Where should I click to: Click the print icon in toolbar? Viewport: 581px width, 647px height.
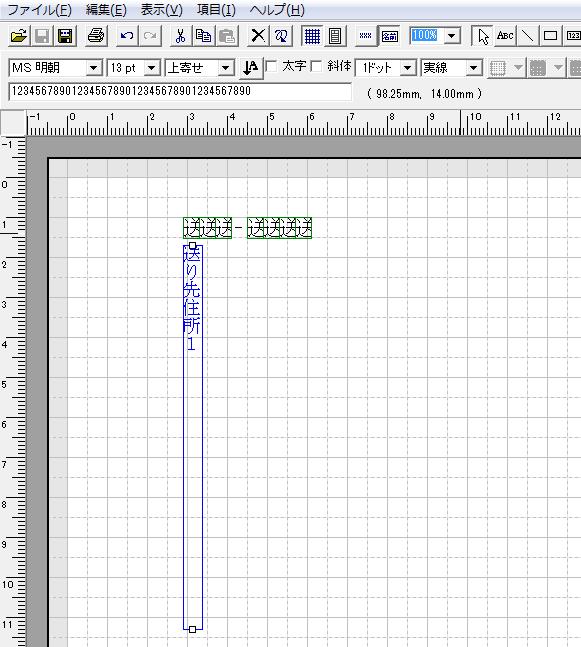(96, 36)
